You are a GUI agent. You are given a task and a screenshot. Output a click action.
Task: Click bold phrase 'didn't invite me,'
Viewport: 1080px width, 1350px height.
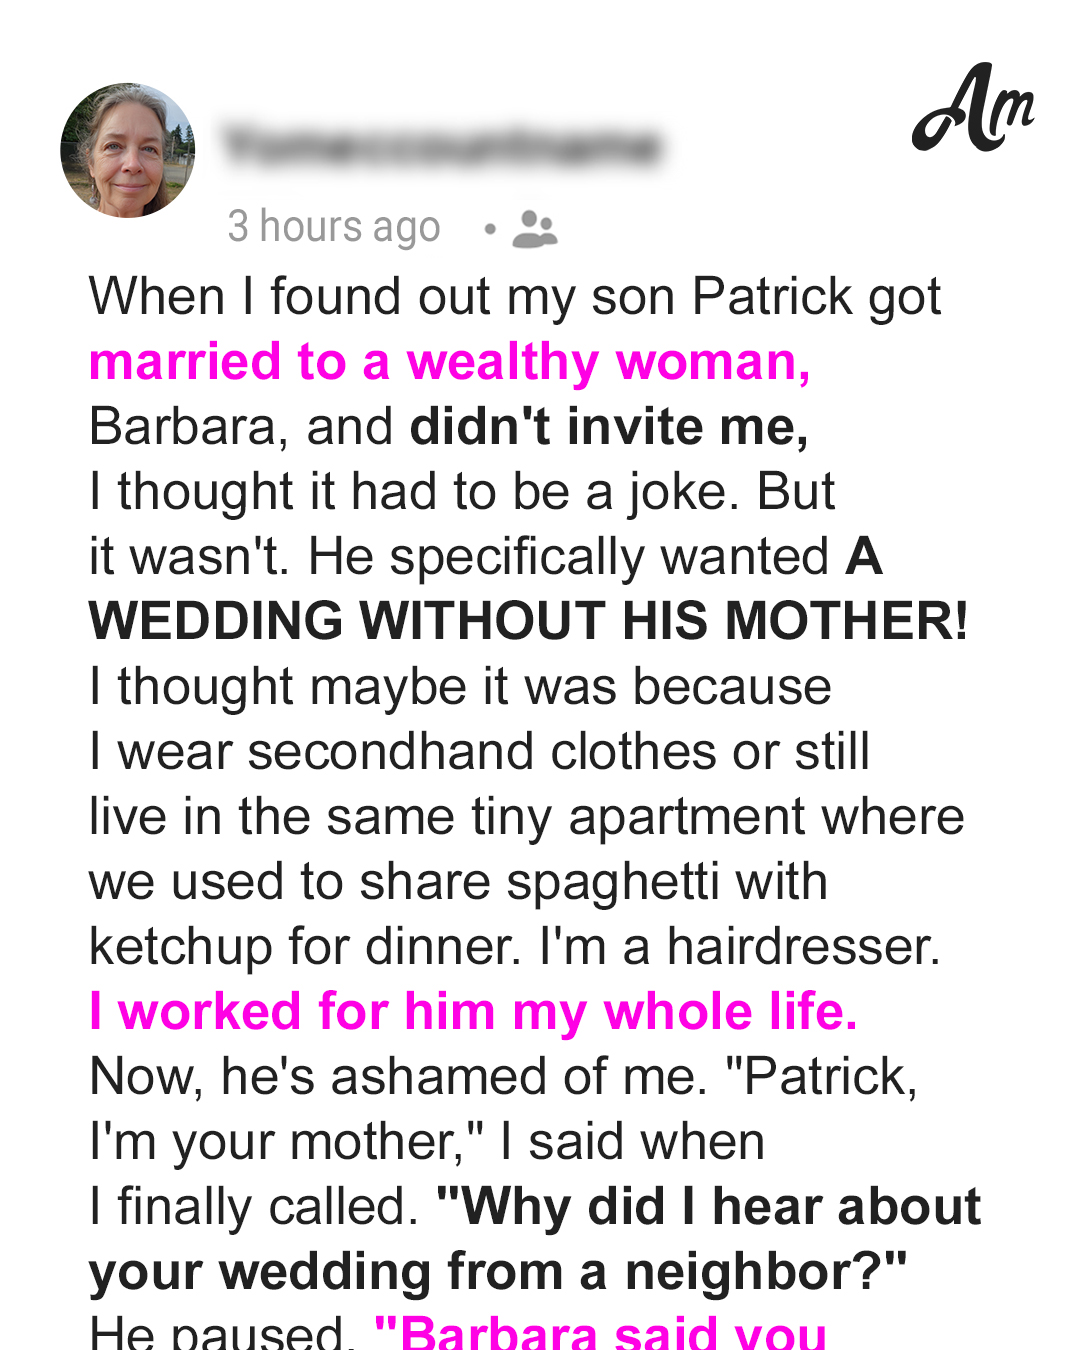click(609, 427)
